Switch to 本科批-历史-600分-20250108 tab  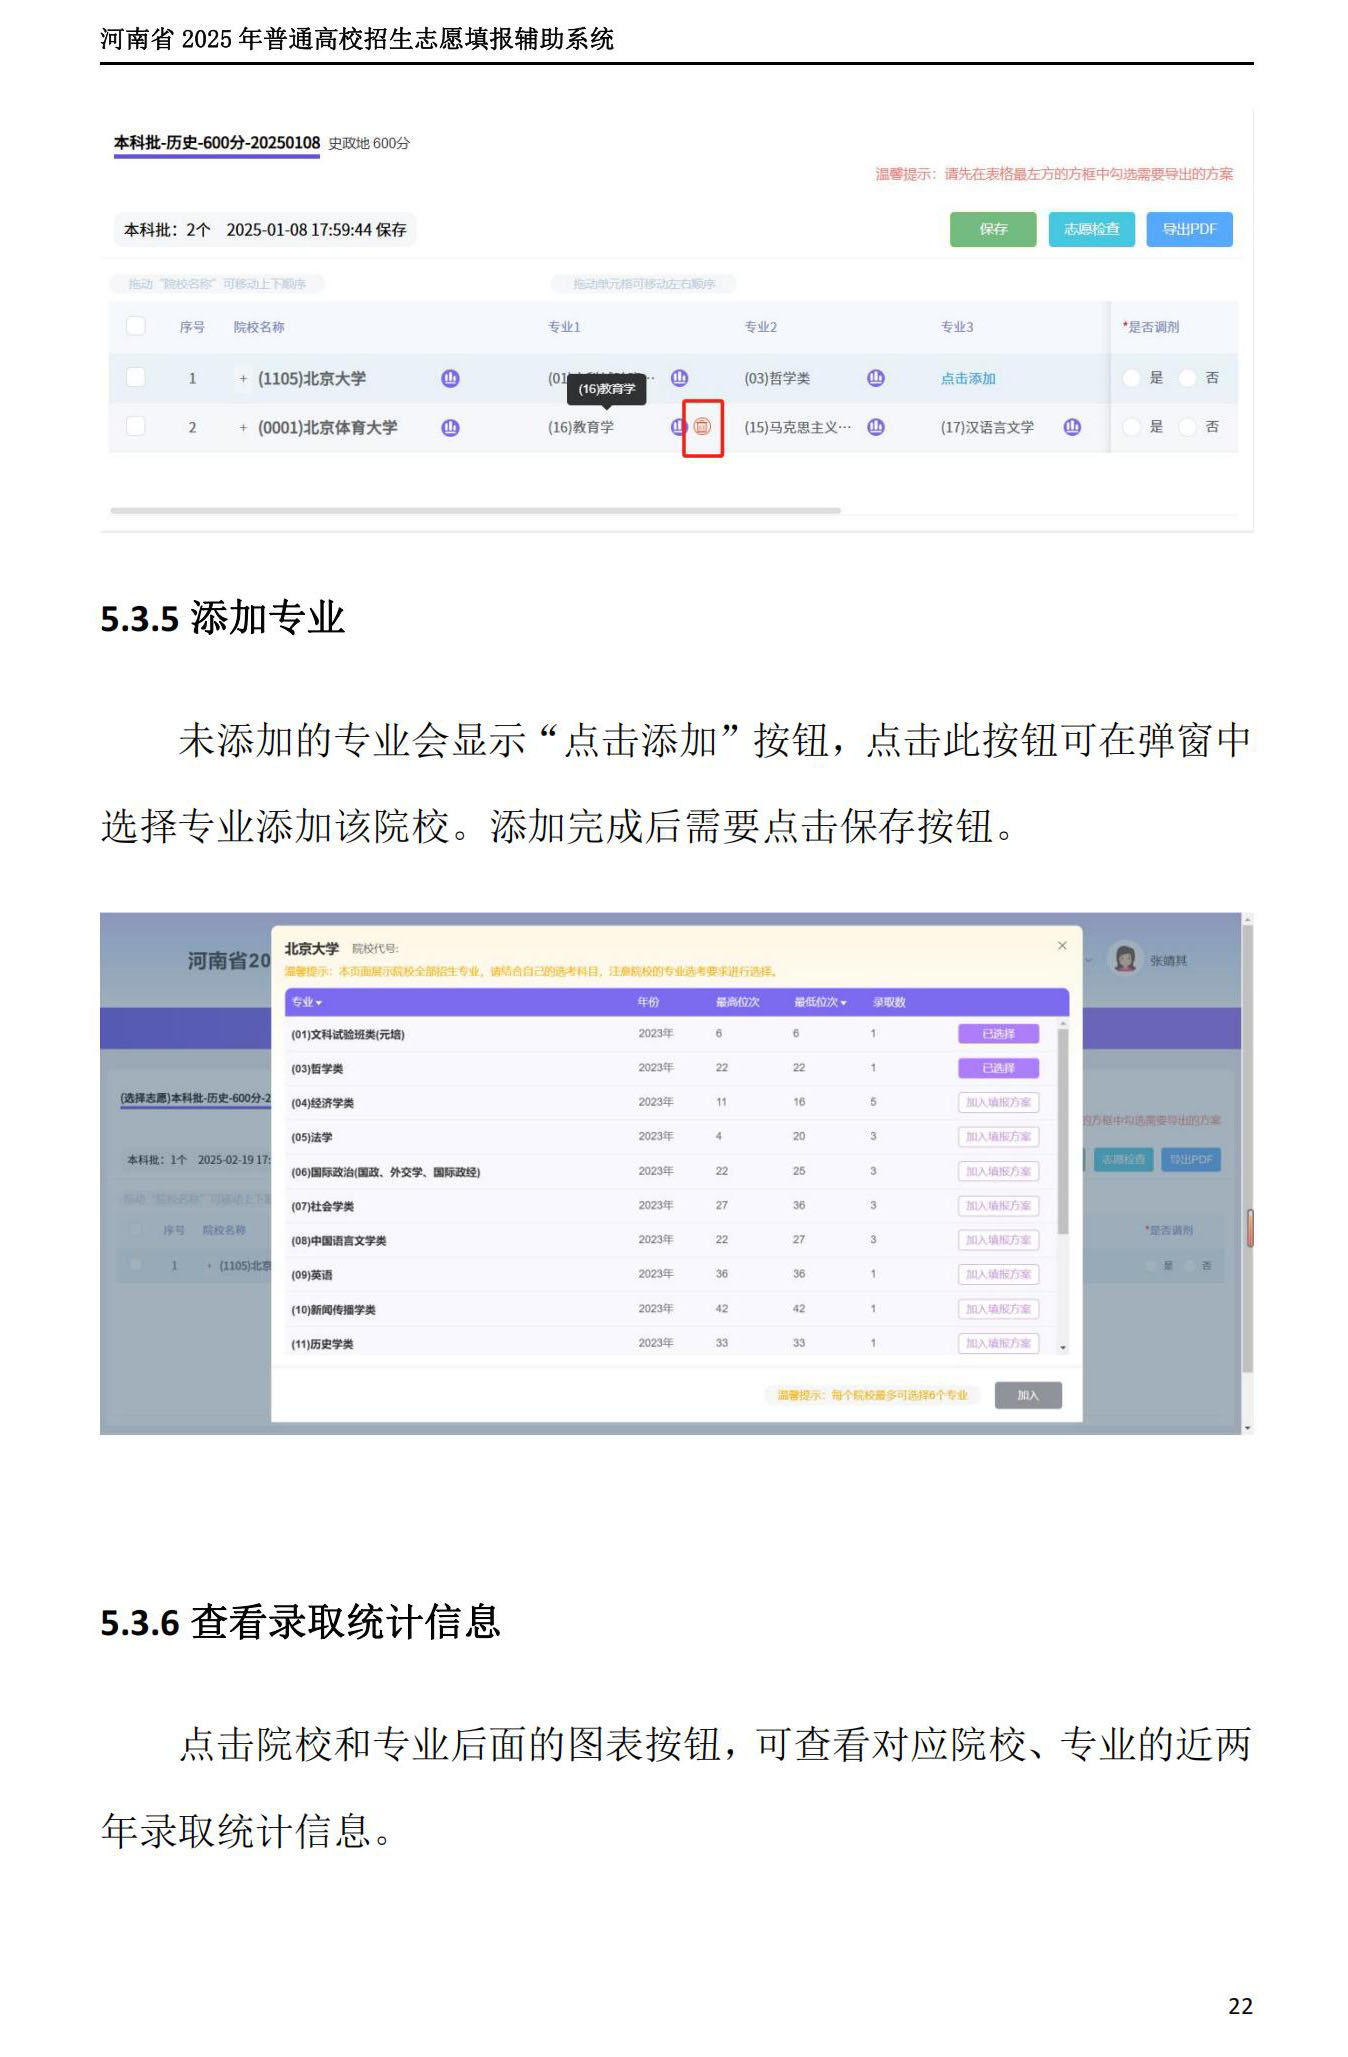[216, 143]
